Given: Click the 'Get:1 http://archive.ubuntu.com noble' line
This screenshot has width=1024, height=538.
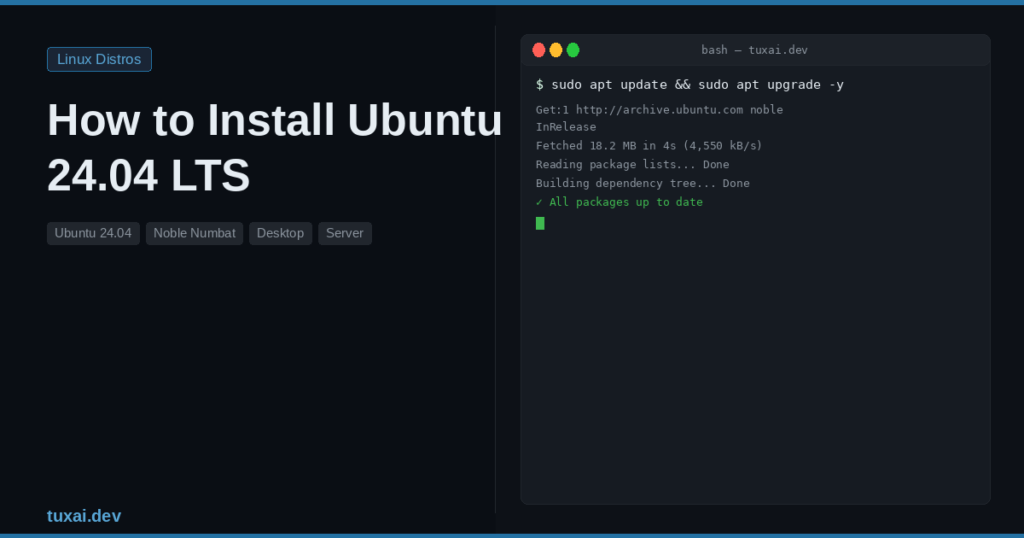Looking at the screenshot, I should [660, 110].
